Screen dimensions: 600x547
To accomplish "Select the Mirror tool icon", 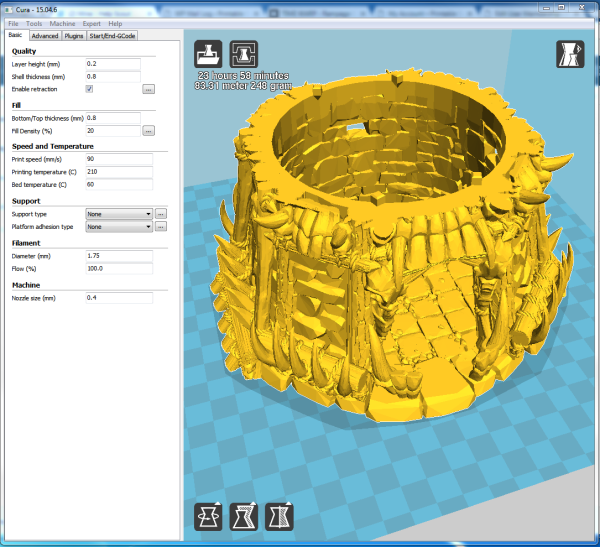I will pyautogui.click(x=279, y=516).
